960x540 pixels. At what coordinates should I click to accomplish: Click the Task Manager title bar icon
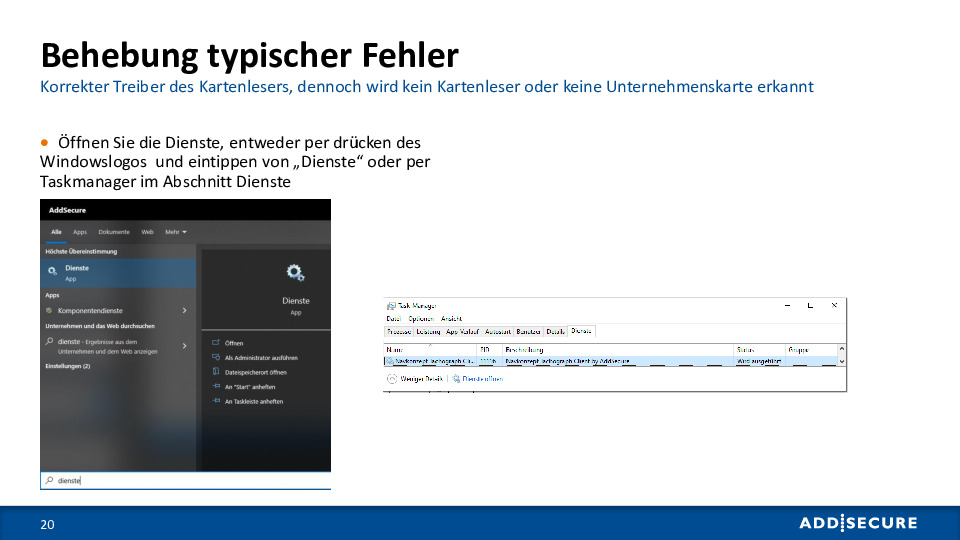click(x=391, y=306)
